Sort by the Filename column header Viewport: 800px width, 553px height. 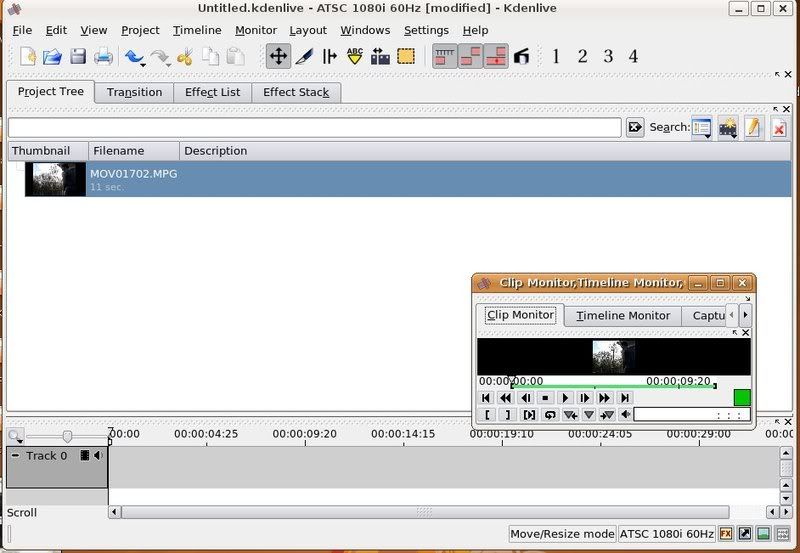coord(134,151)
